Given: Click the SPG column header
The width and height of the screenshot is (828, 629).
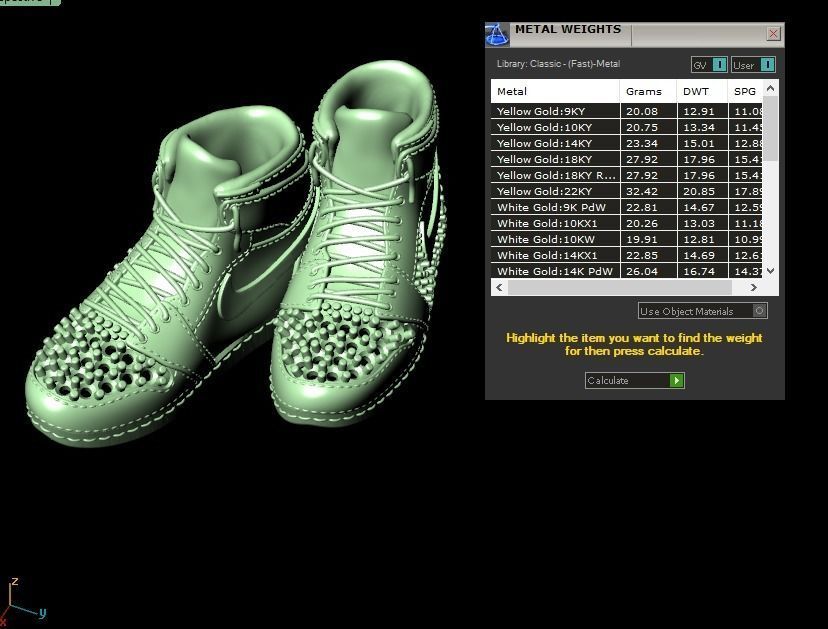Looking at the screenshot, I should point(745,91).
